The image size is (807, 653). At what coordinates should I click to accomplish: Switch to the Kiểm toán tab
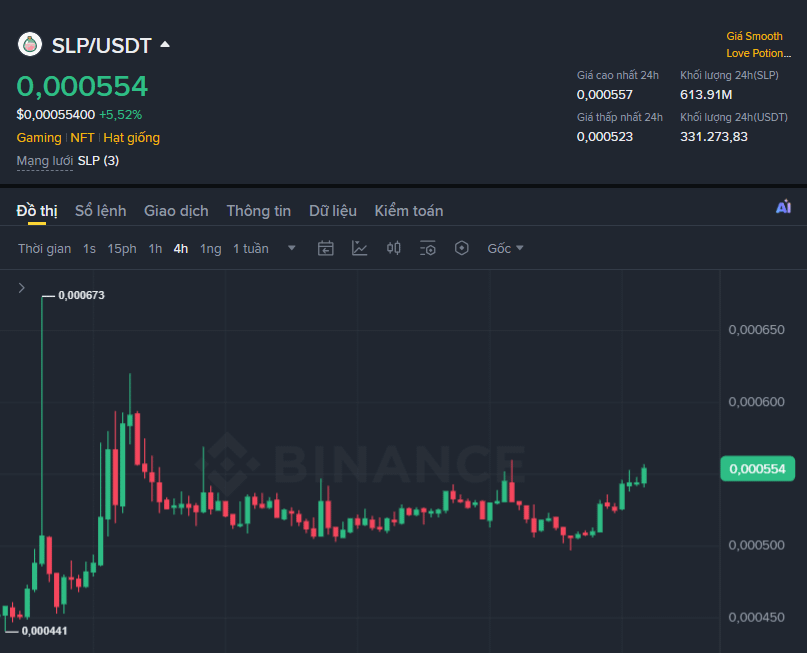409,211
